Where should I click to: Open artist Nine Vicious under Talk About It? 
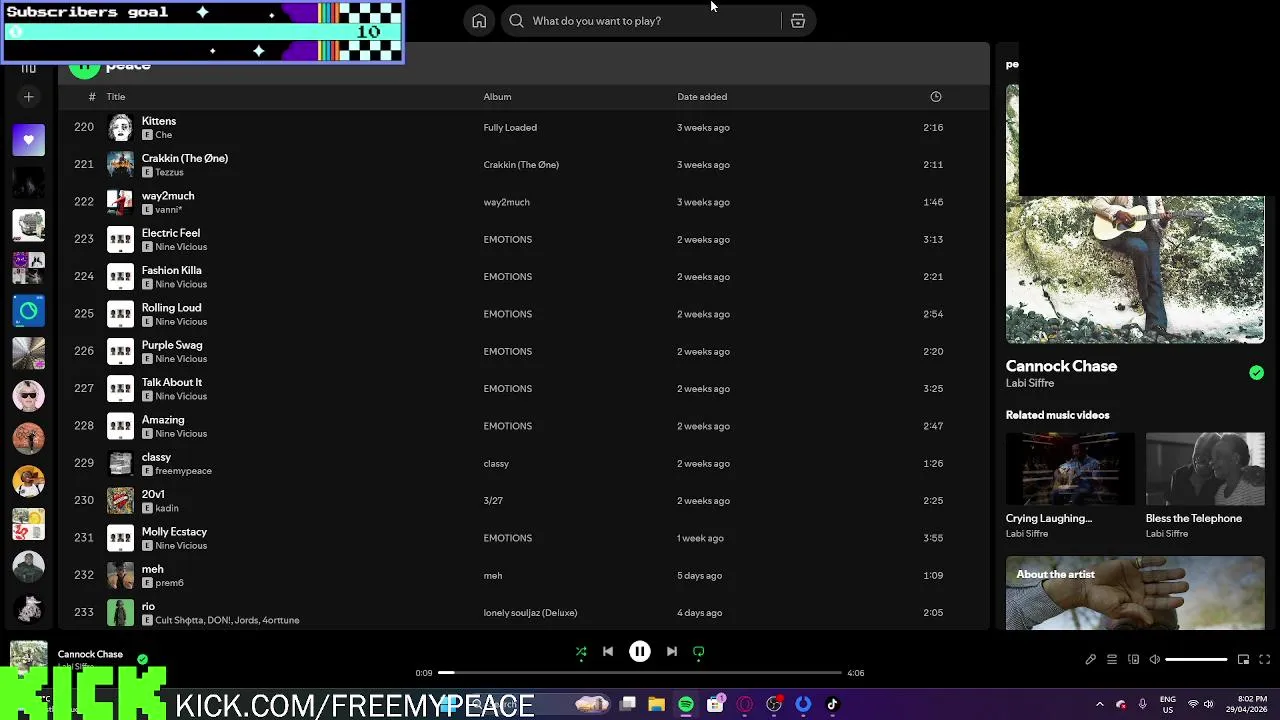tap(181, 396)
